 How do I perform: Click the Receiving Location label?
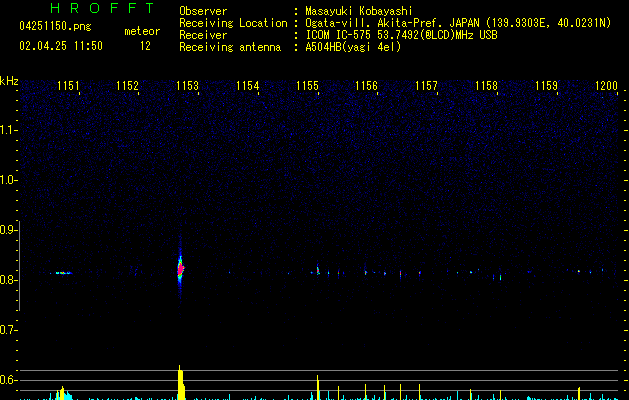233,23
